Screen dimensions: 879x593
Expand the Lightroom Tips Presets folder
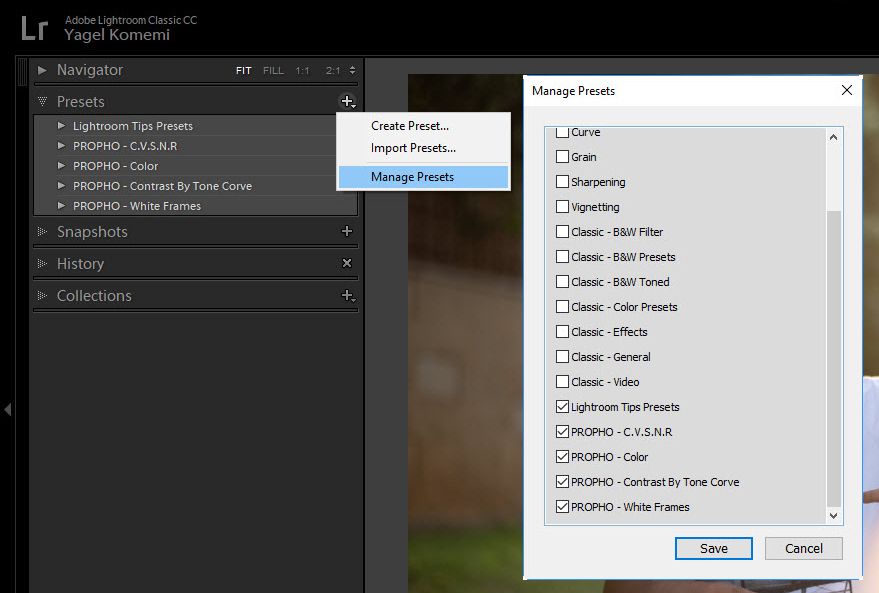(x=61, y=126)
